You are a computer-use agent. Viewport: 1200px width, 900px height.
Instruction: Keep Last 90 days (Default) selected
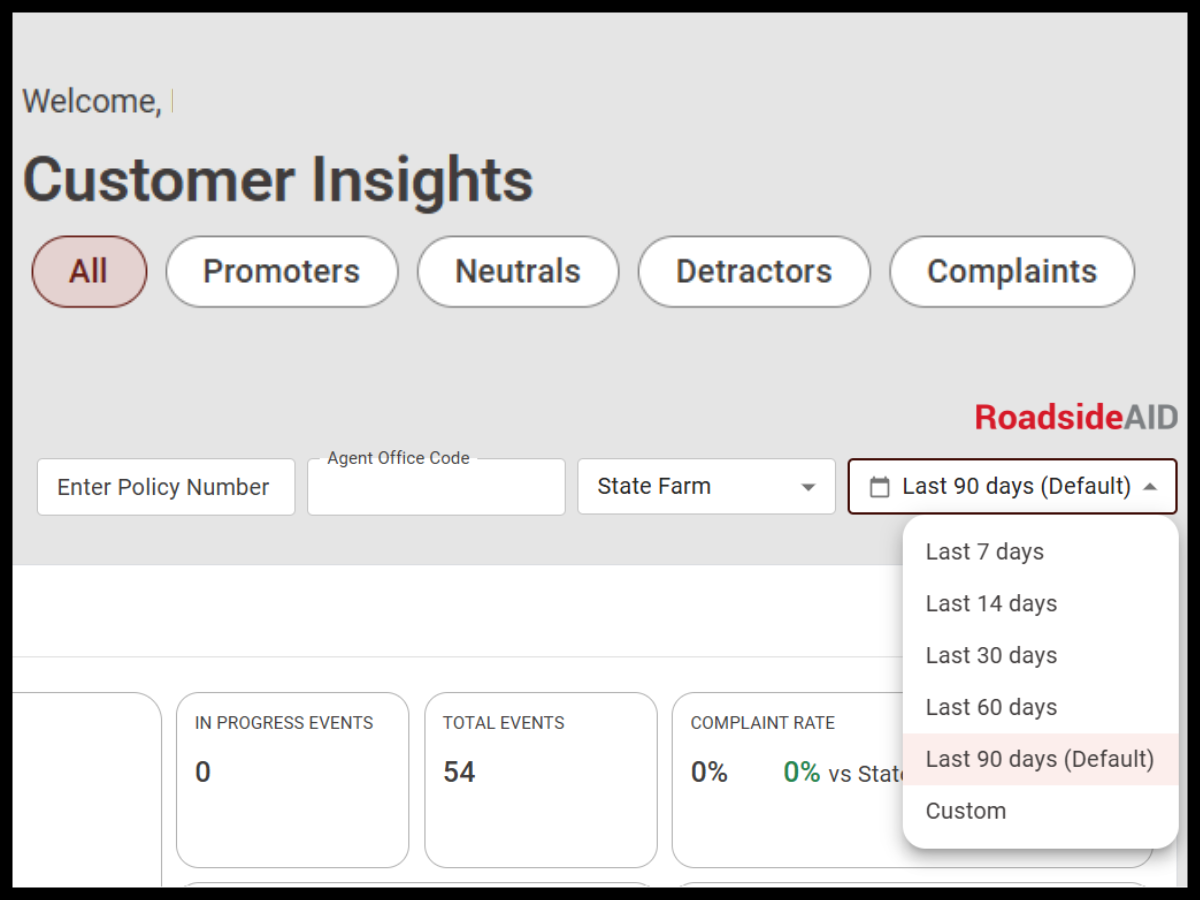click(1040, 759)
